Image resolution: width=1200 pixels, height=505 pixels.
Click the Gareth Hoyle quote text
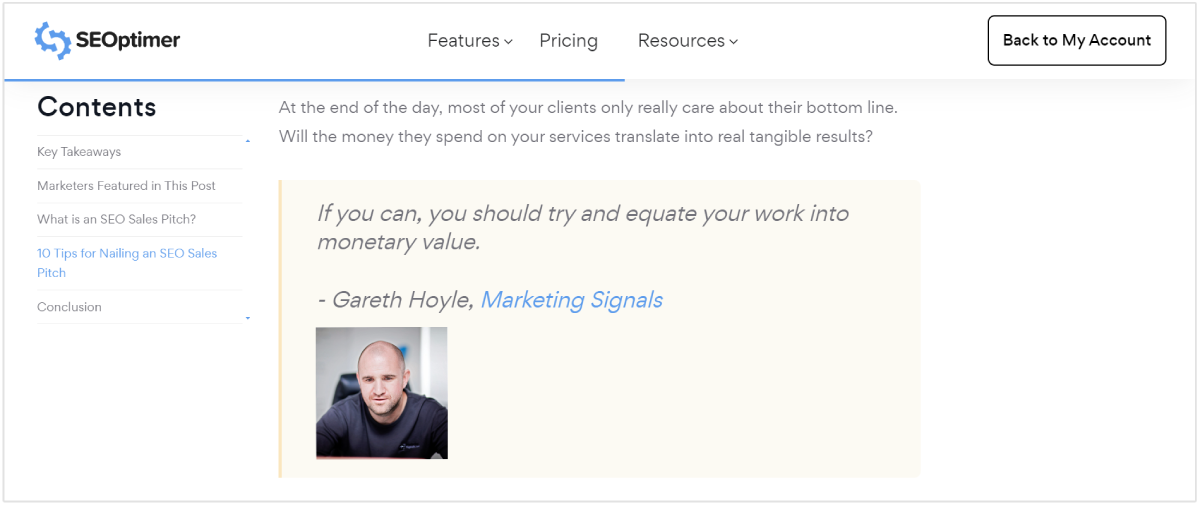pyautogui.click(x=582, y=227)
